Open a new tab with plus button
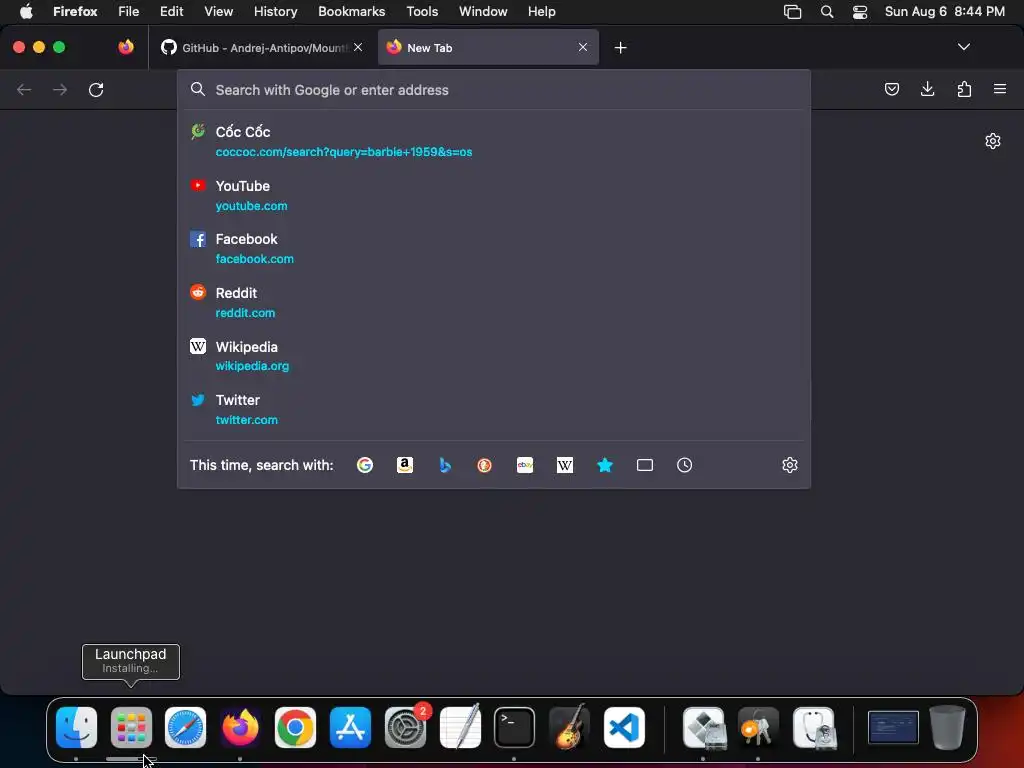 click(x=620, y=48)
